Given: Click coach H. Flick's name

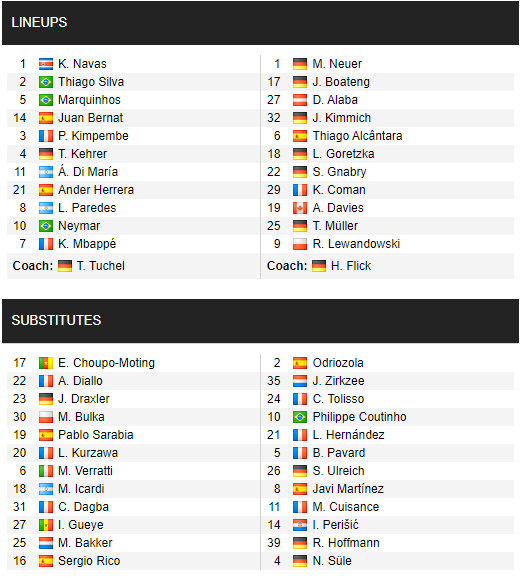Looking at the screenshot, I should tap(351, 266).
